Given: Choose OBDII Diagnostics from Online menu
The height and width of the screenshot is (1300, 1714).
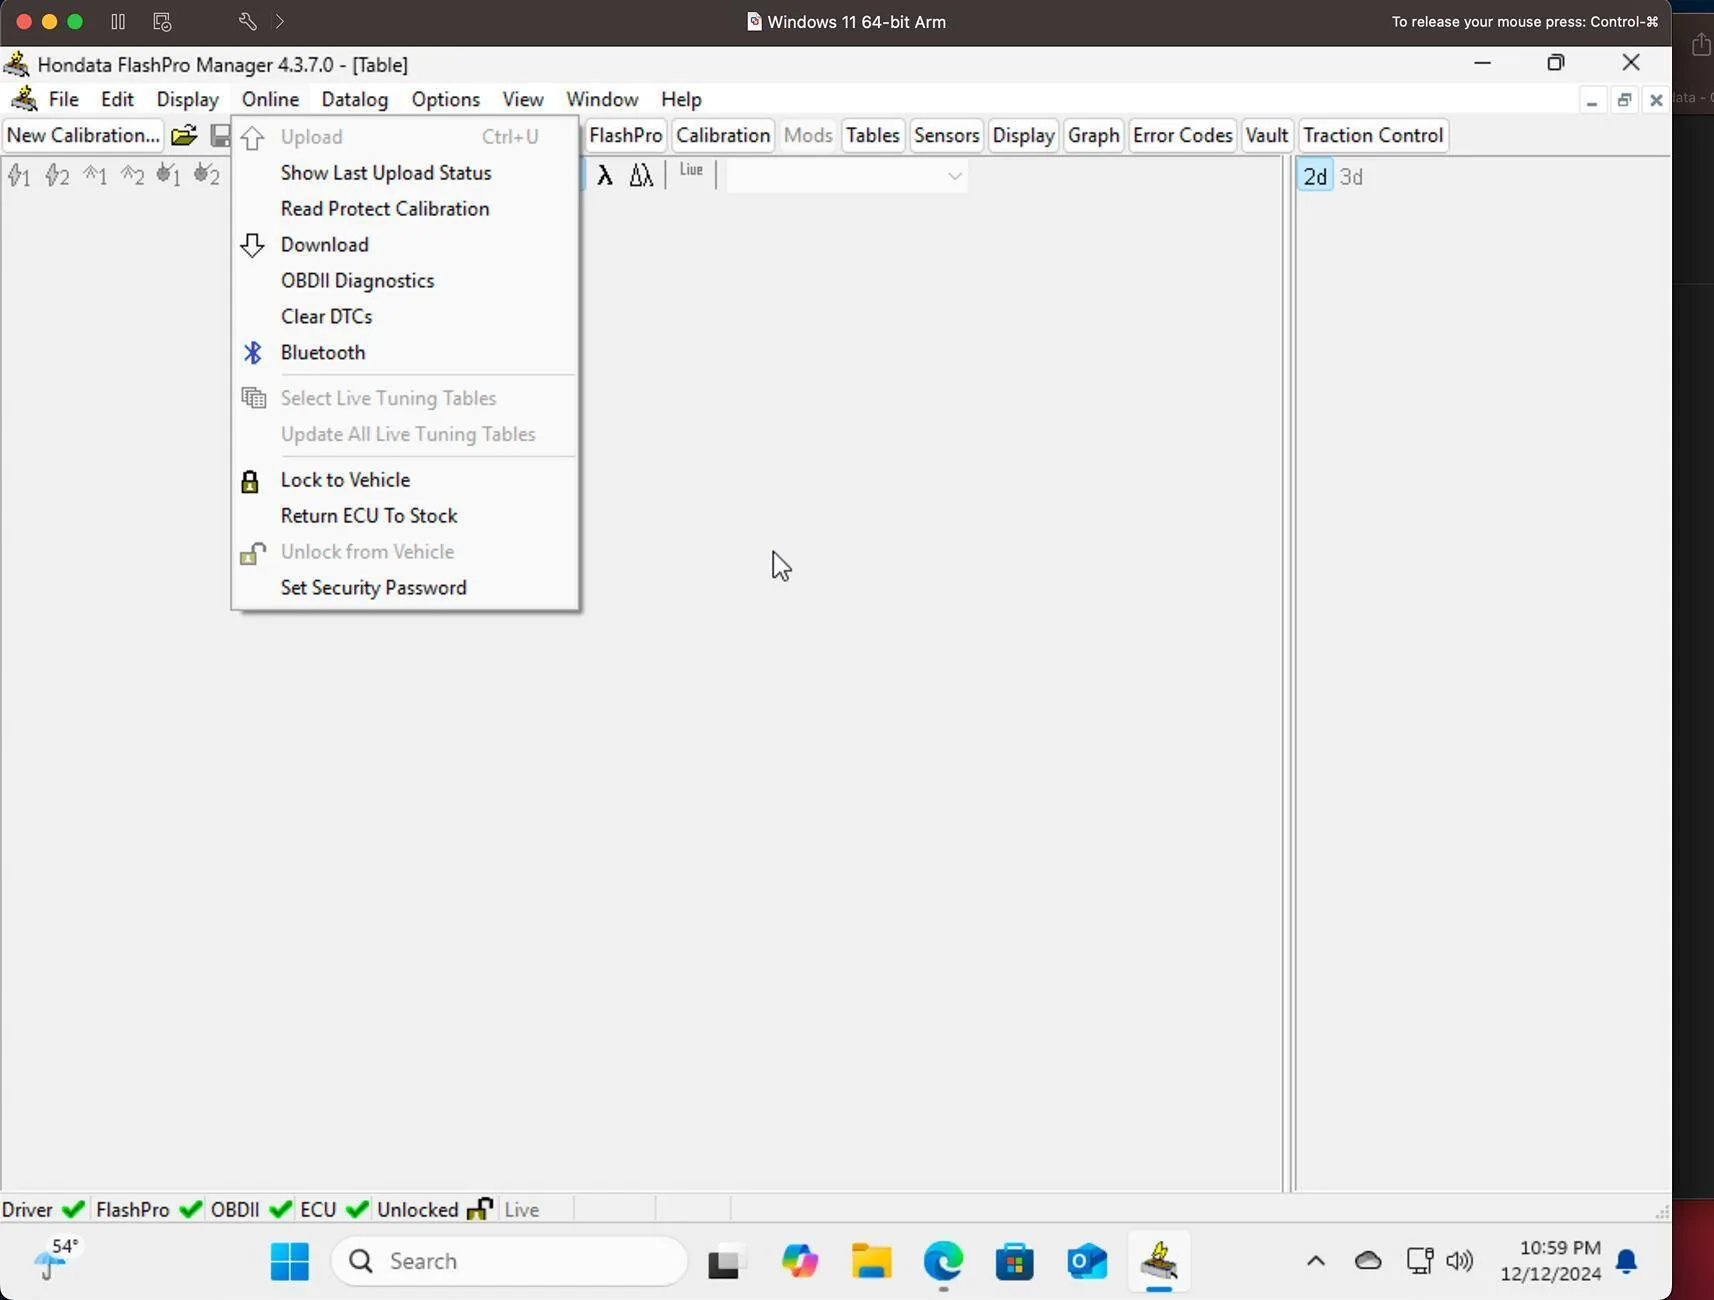Looking at the screenshot, I should coord(357,281).
